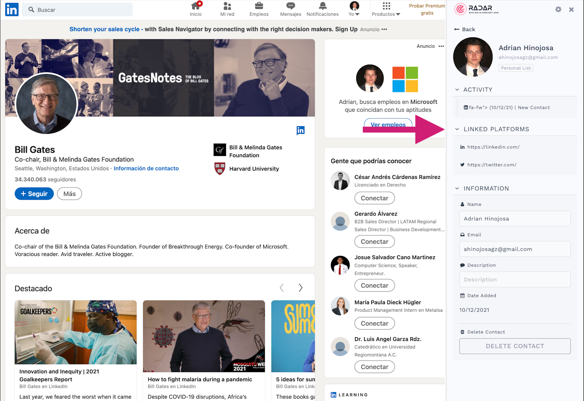Screen dimensions: 584x401
Task: Click the Microsoft logo in ad
Action: [405, 79]
